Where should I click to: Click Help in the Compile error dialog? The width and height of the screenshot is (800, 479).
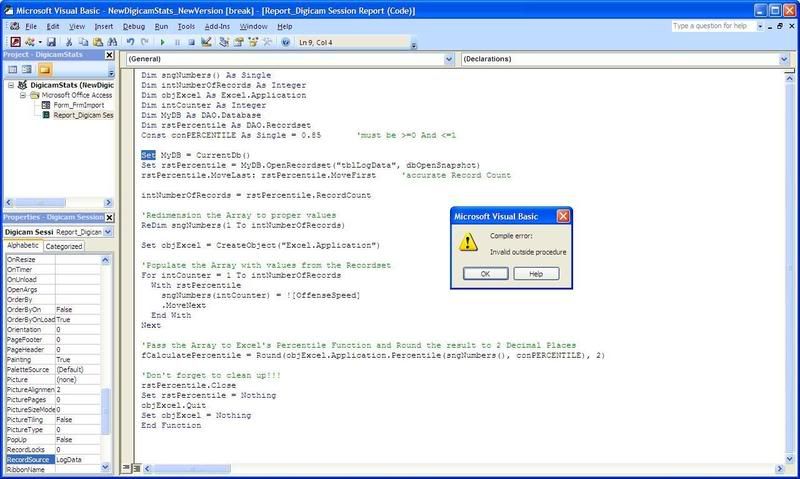point(536,274)
